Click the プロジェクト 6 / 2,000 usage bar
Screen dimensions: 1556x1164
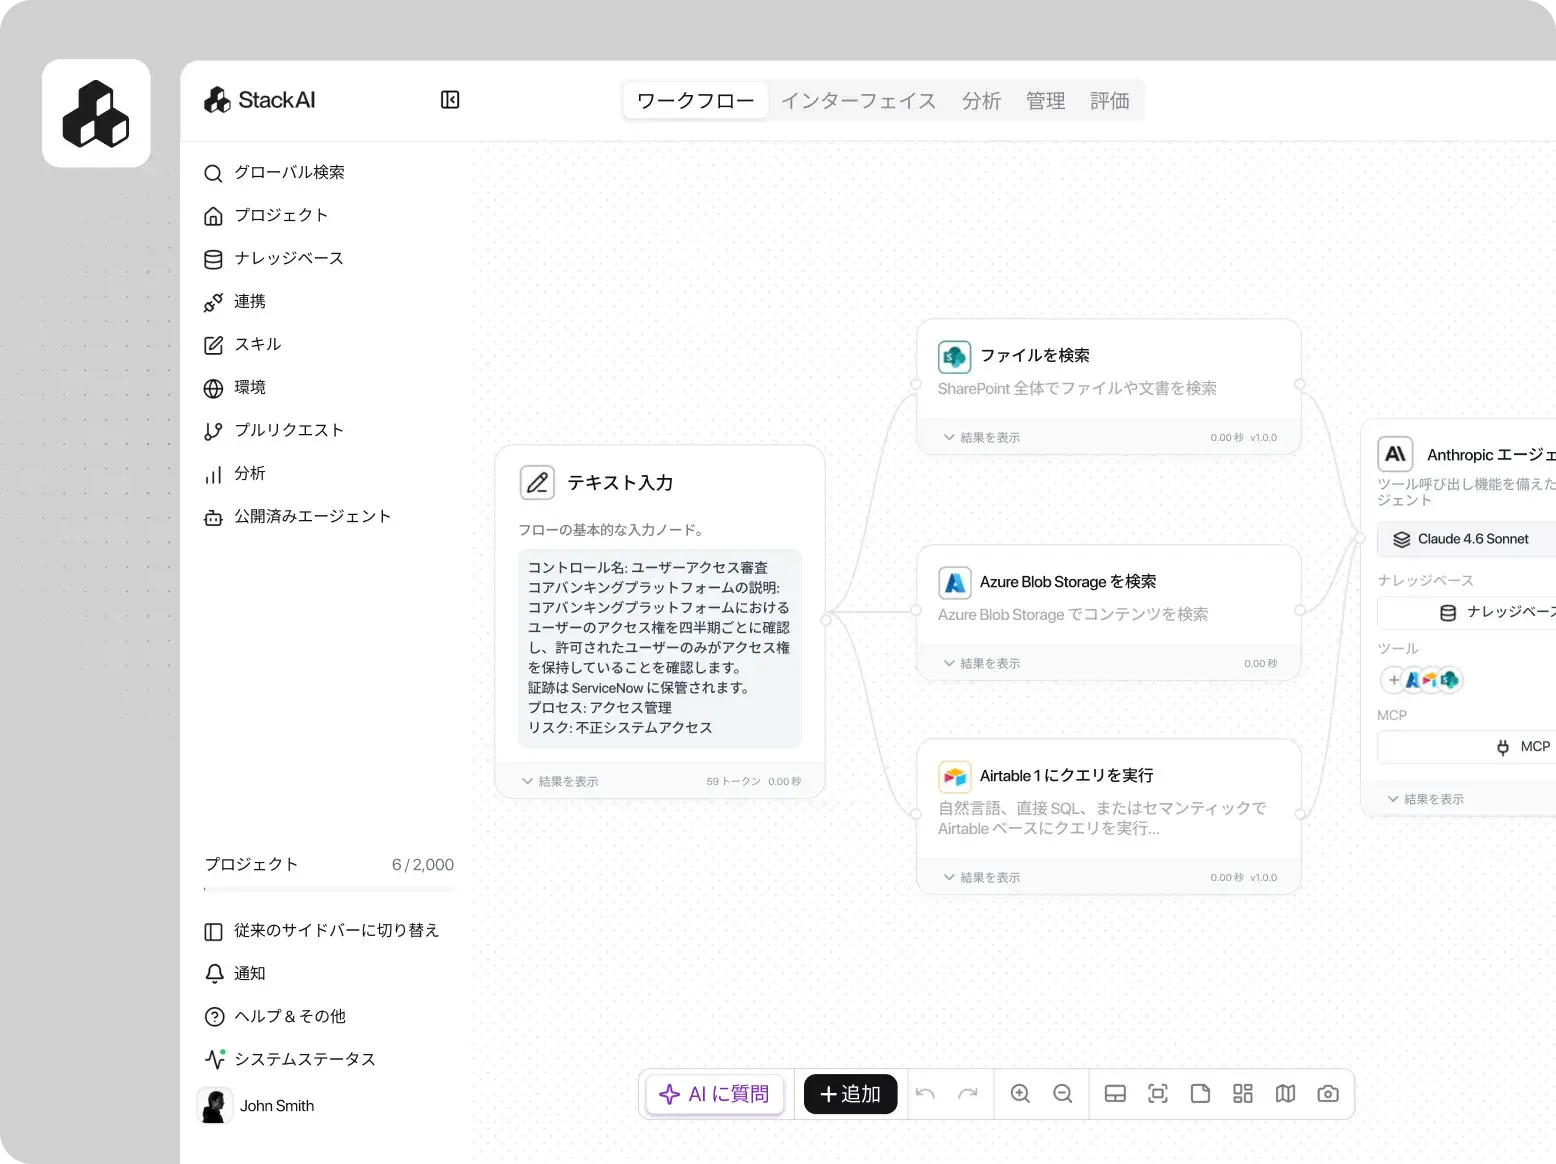(329, 889)
